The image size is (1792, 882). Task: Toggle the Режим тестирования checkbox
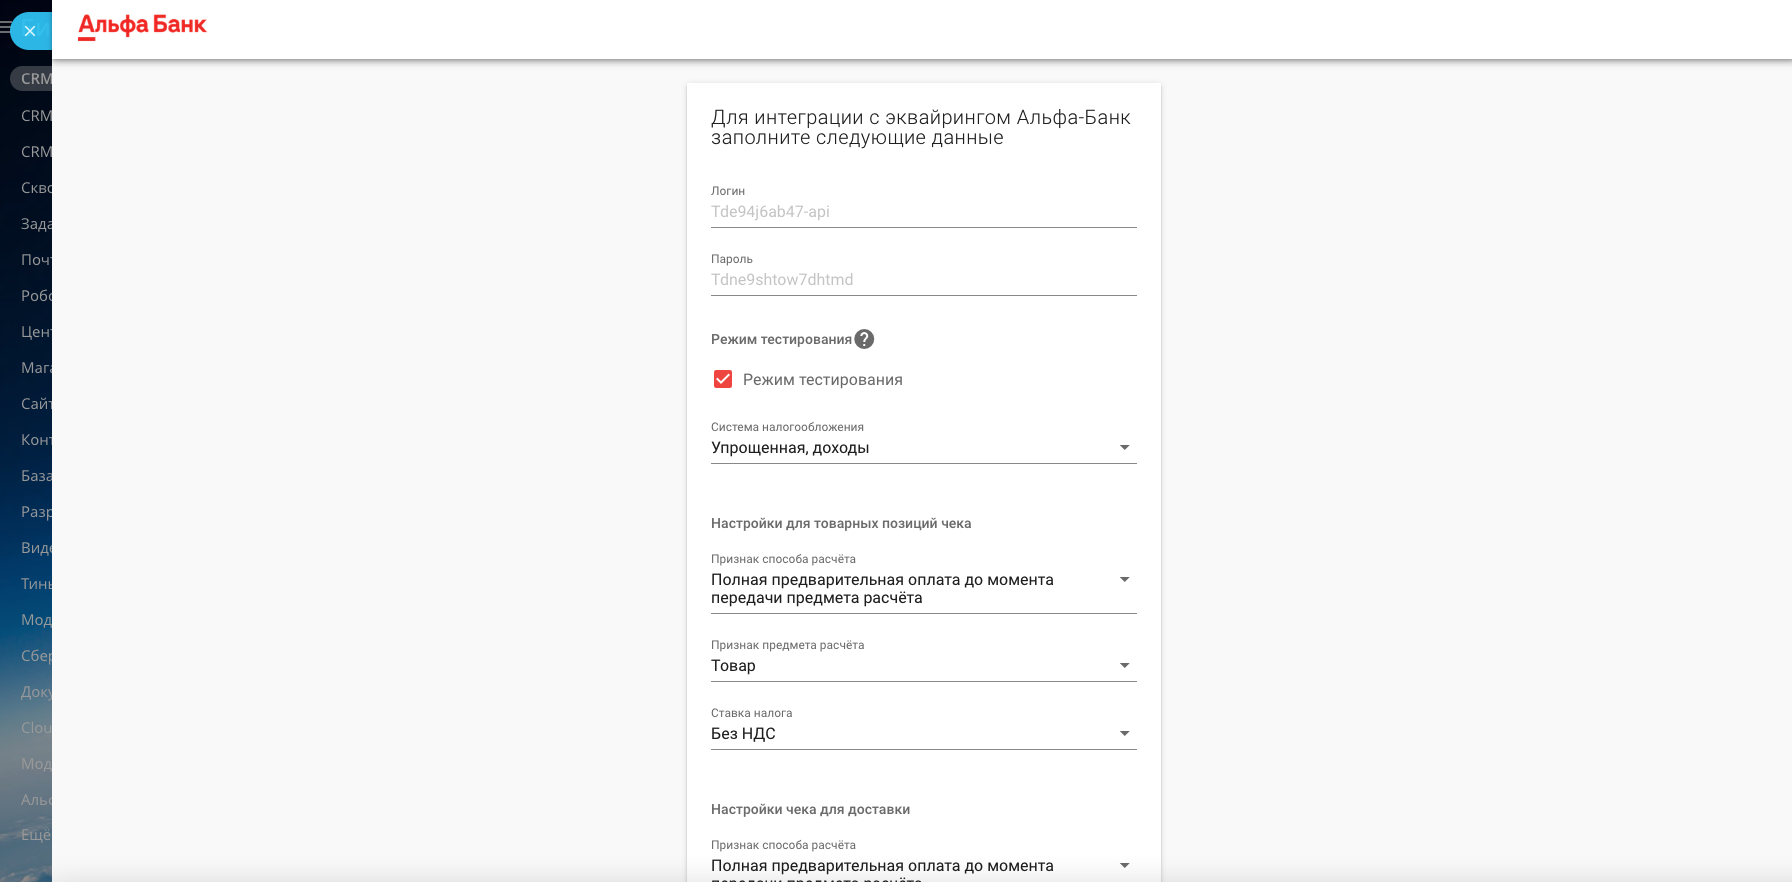723,379
